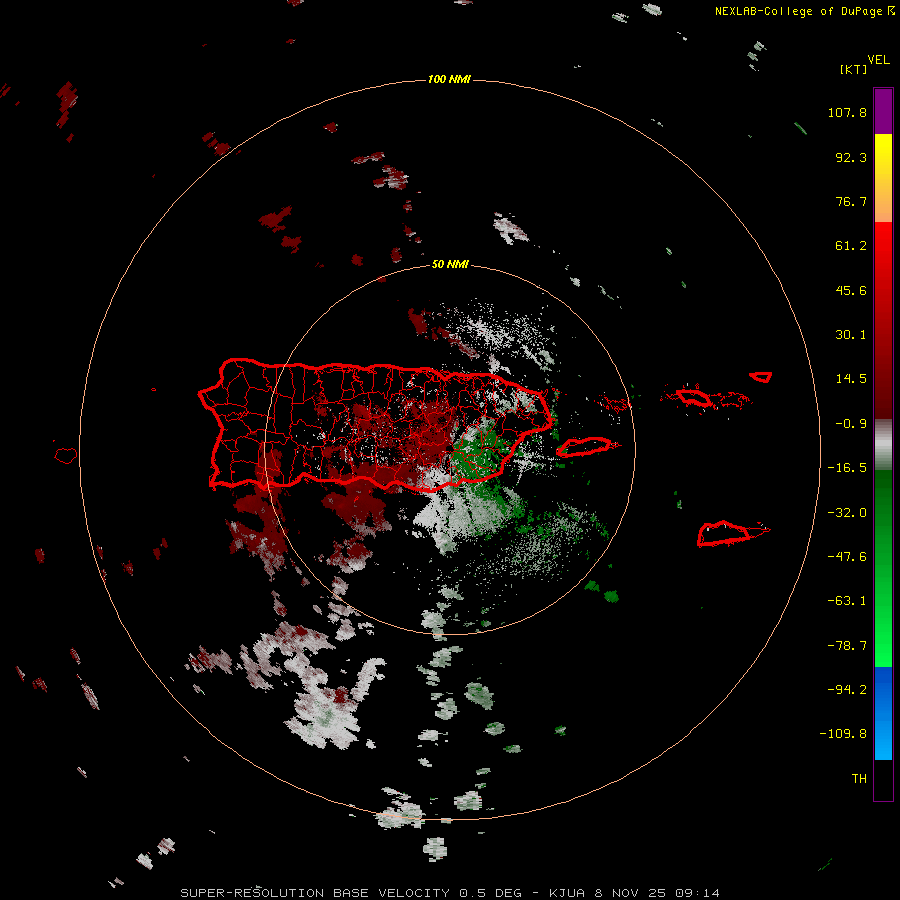Click the bright green color bar segment
Screen dimensions: 900x900
coord(883,568)
